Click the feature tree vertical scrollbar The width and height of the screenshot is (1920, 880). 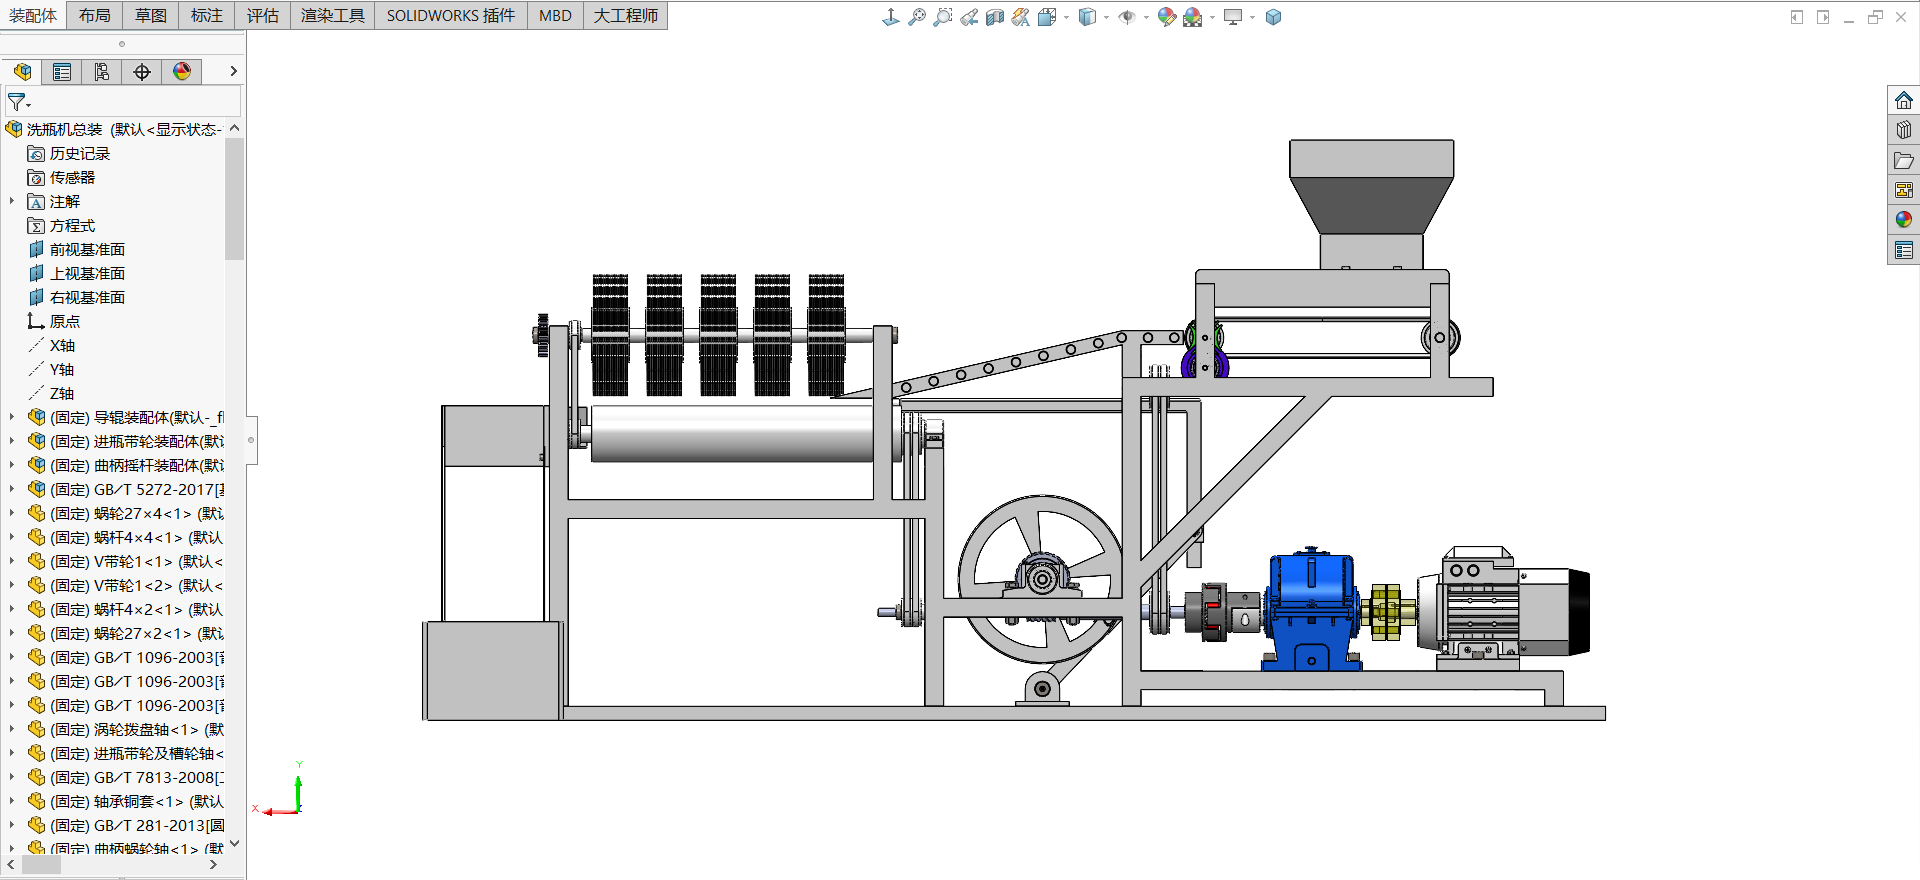click(x=234, y=200)
